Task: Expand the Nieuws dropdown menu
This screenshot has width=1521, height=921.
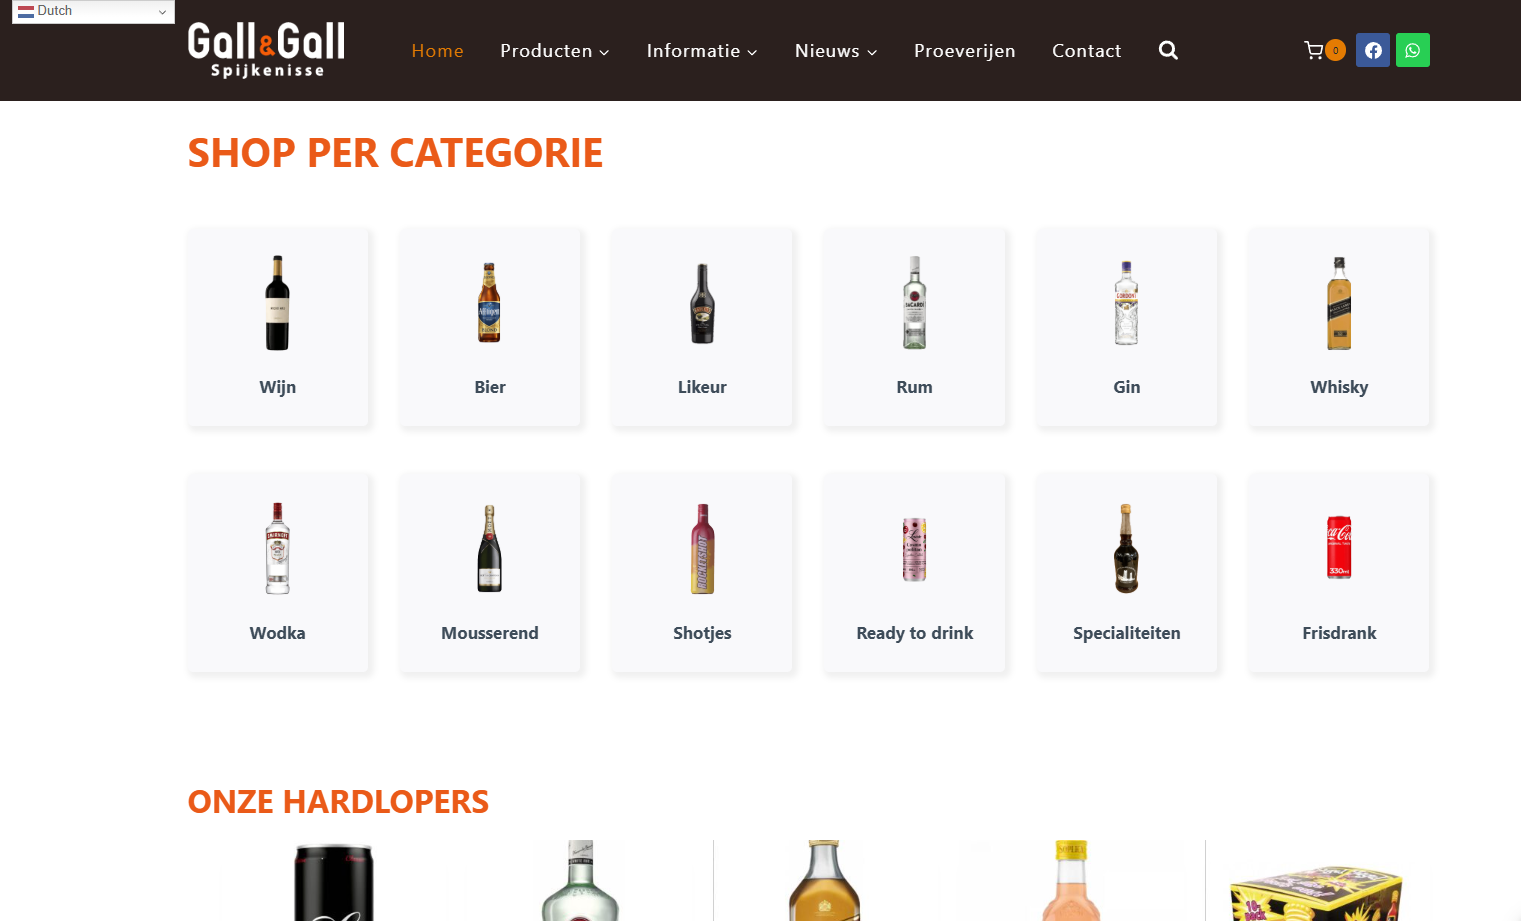Action: [x=836, y=51]
